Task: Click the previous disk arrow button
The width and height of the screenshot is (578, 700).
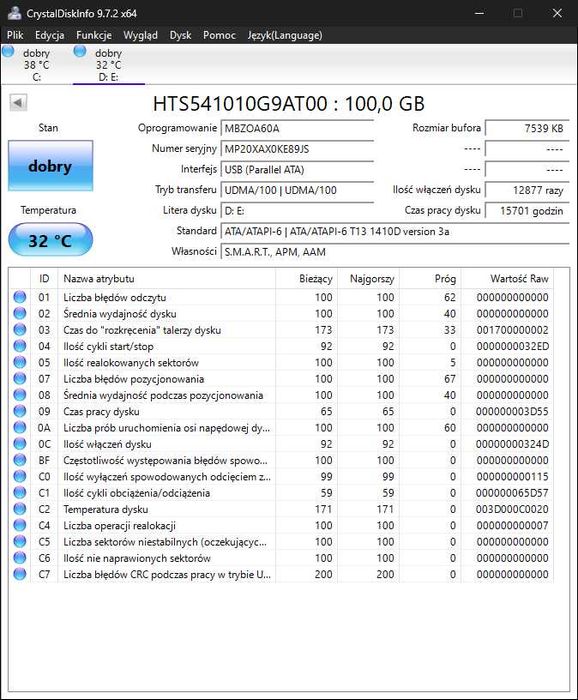Action: pyautogui.click(x=18, y=103)
